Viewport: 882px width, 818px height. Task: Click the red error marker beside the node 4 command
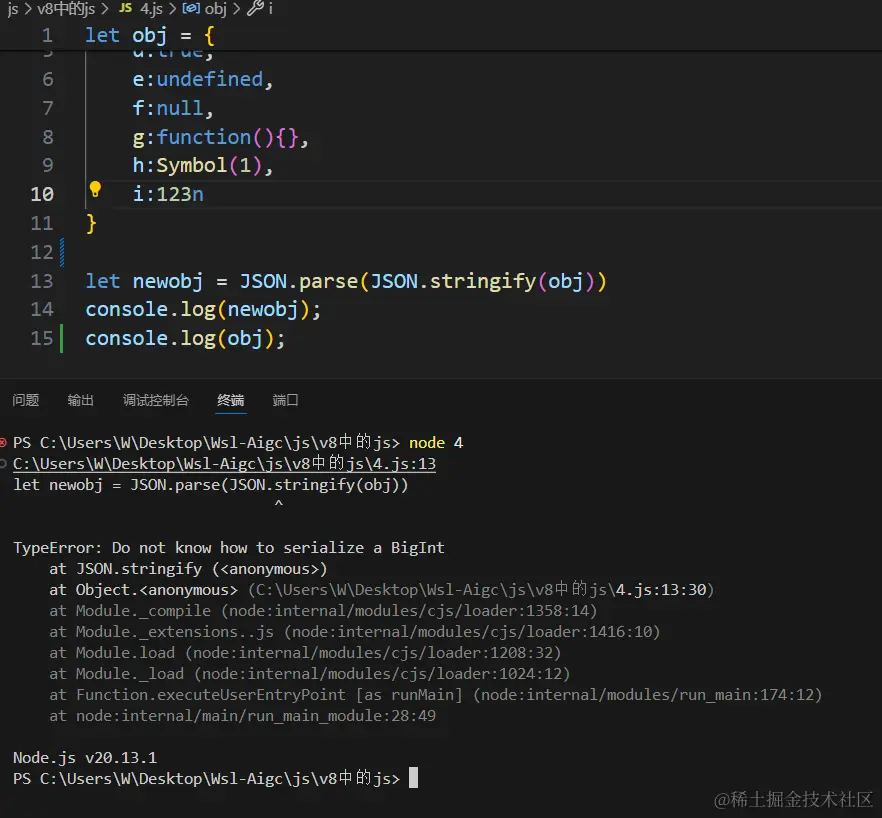click(3, 443)
